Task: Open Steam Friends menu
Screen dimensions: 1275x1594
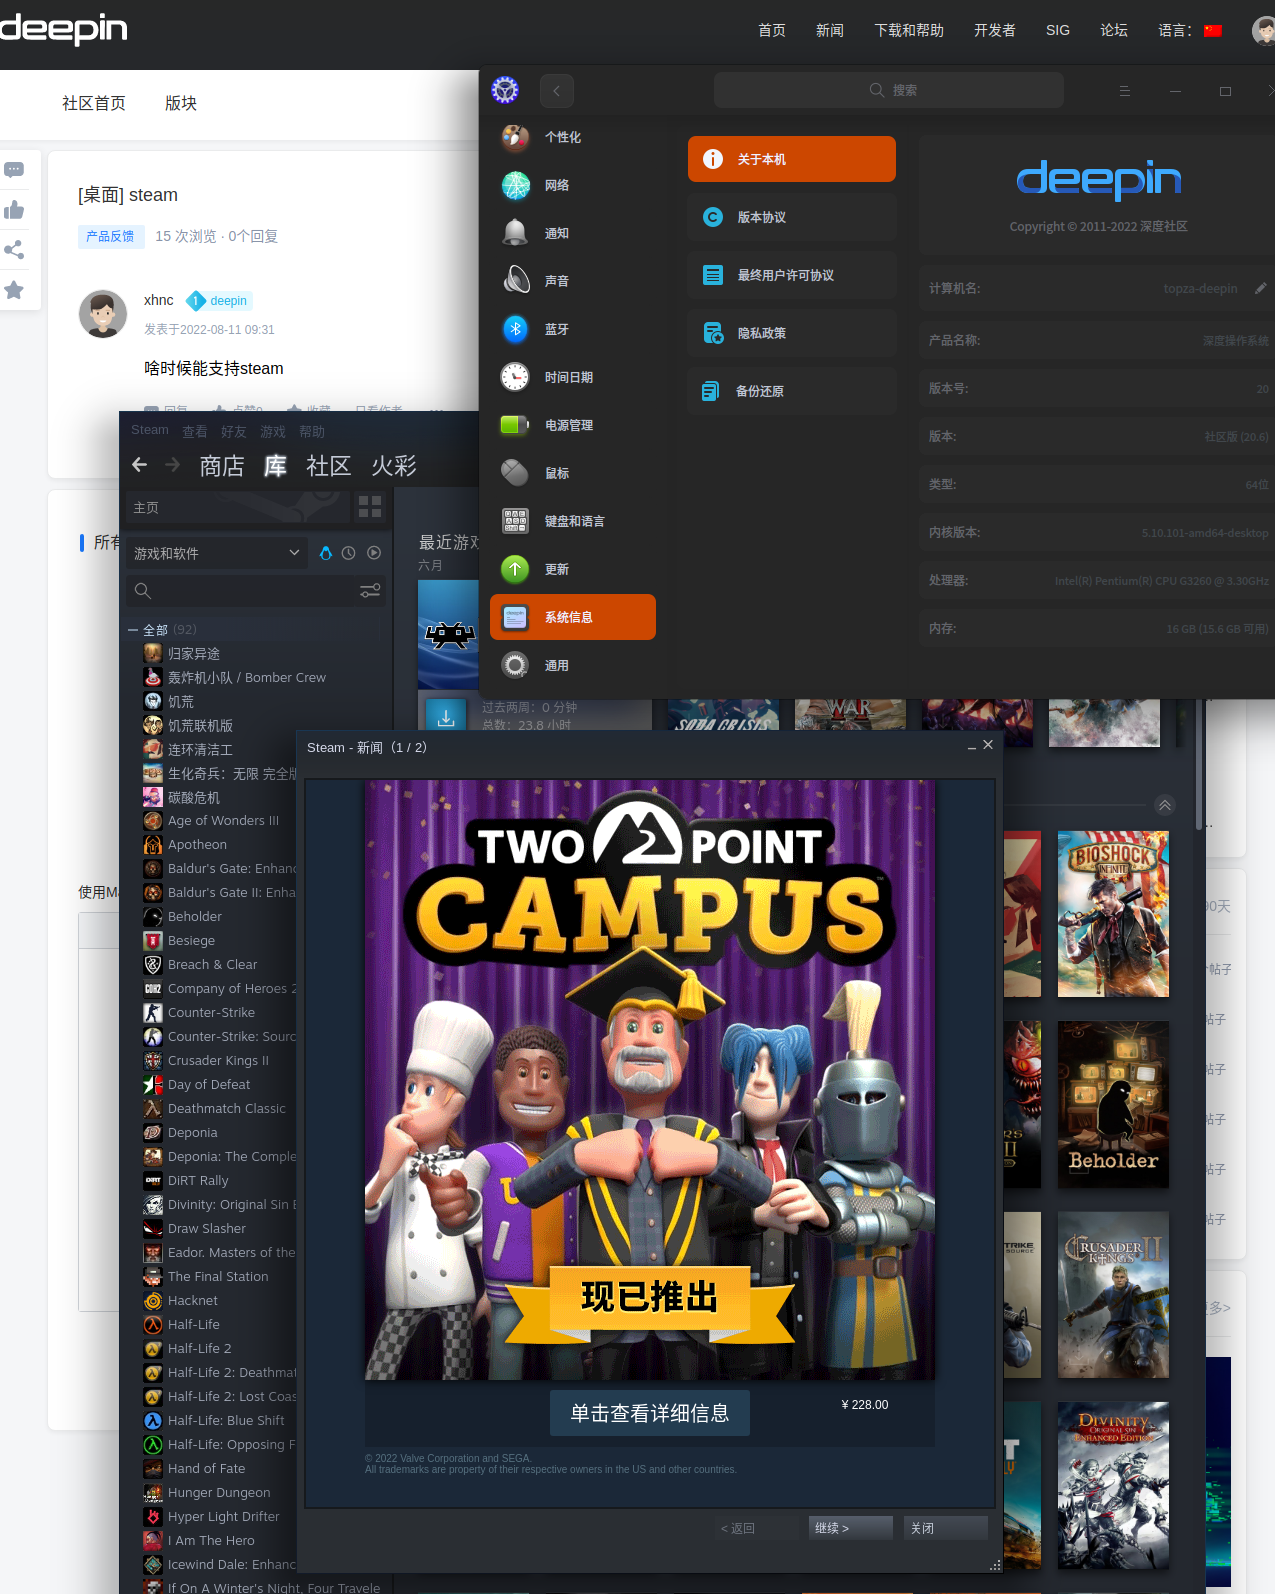Action: pyautogui.click(x=234, y=431)
